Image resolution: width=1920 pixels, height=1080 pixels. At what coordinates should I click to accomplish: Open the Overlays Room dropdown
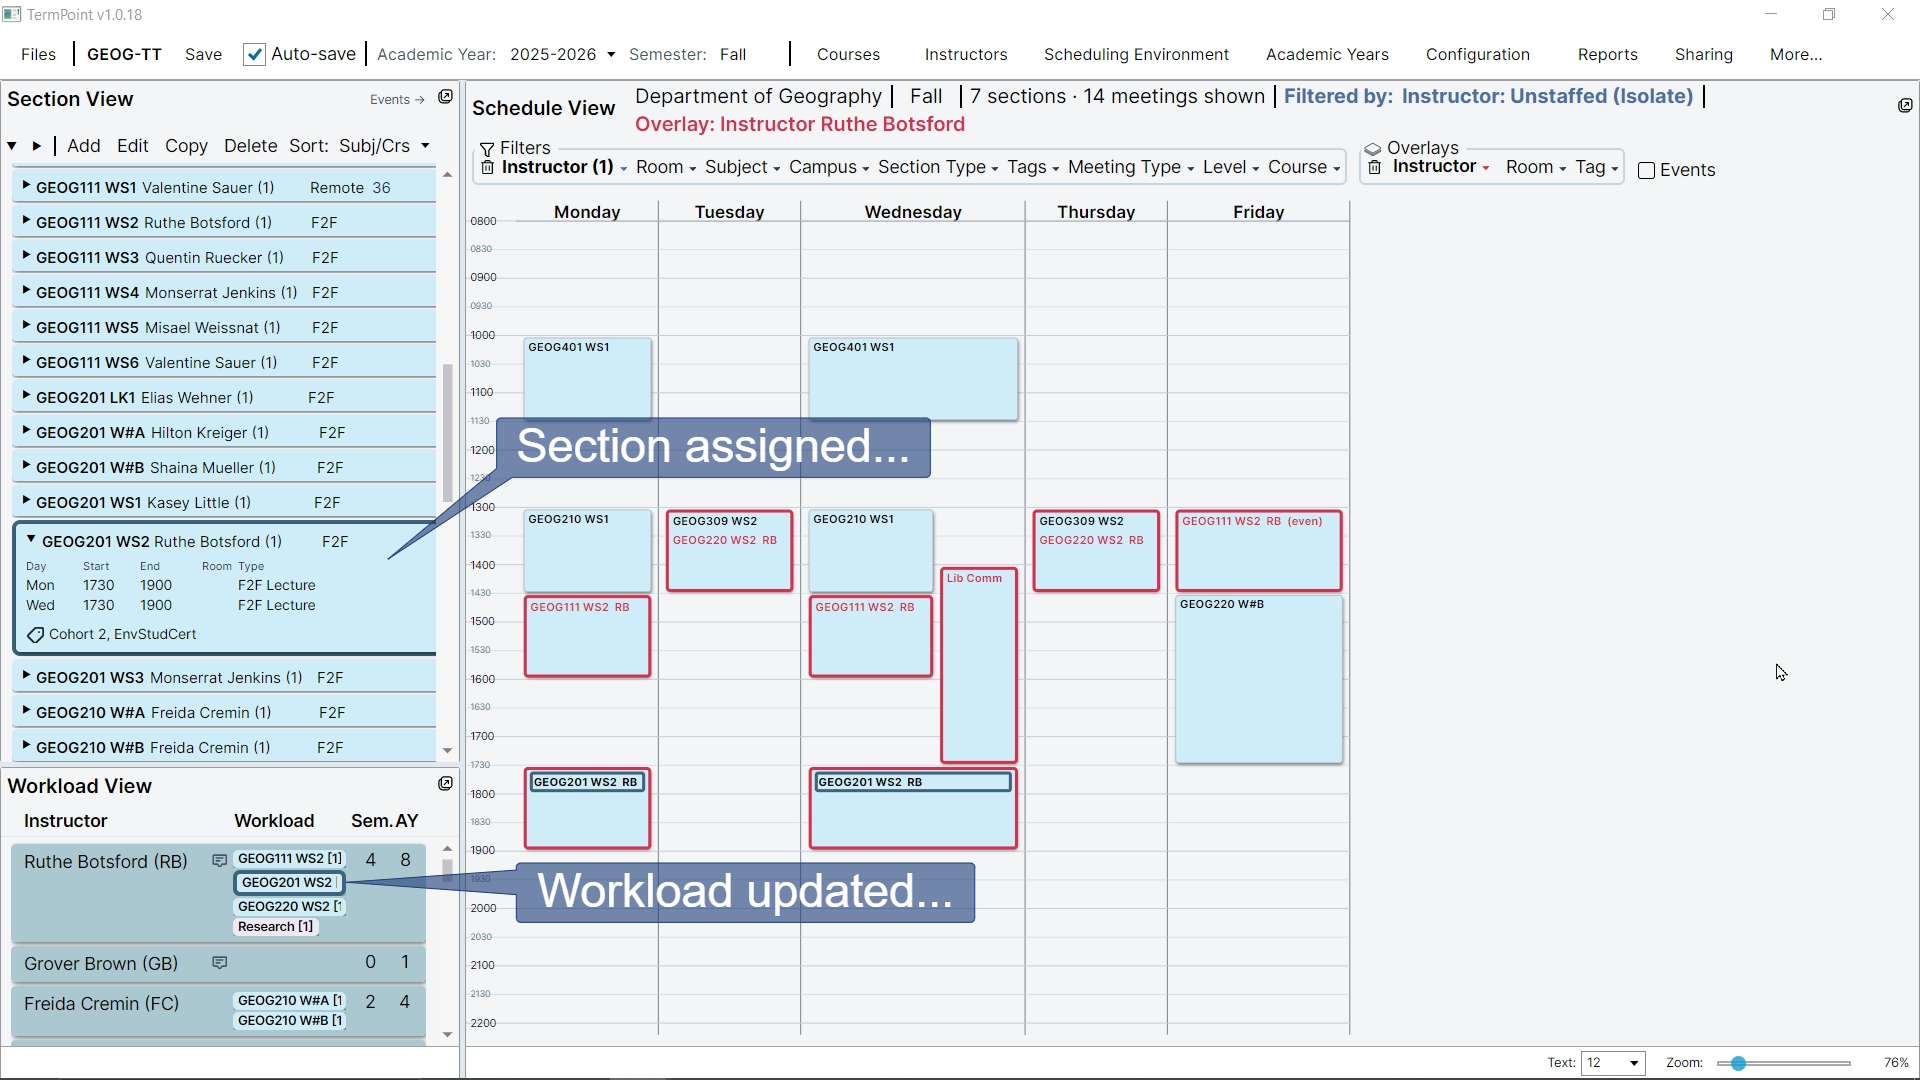(1536, 168)
